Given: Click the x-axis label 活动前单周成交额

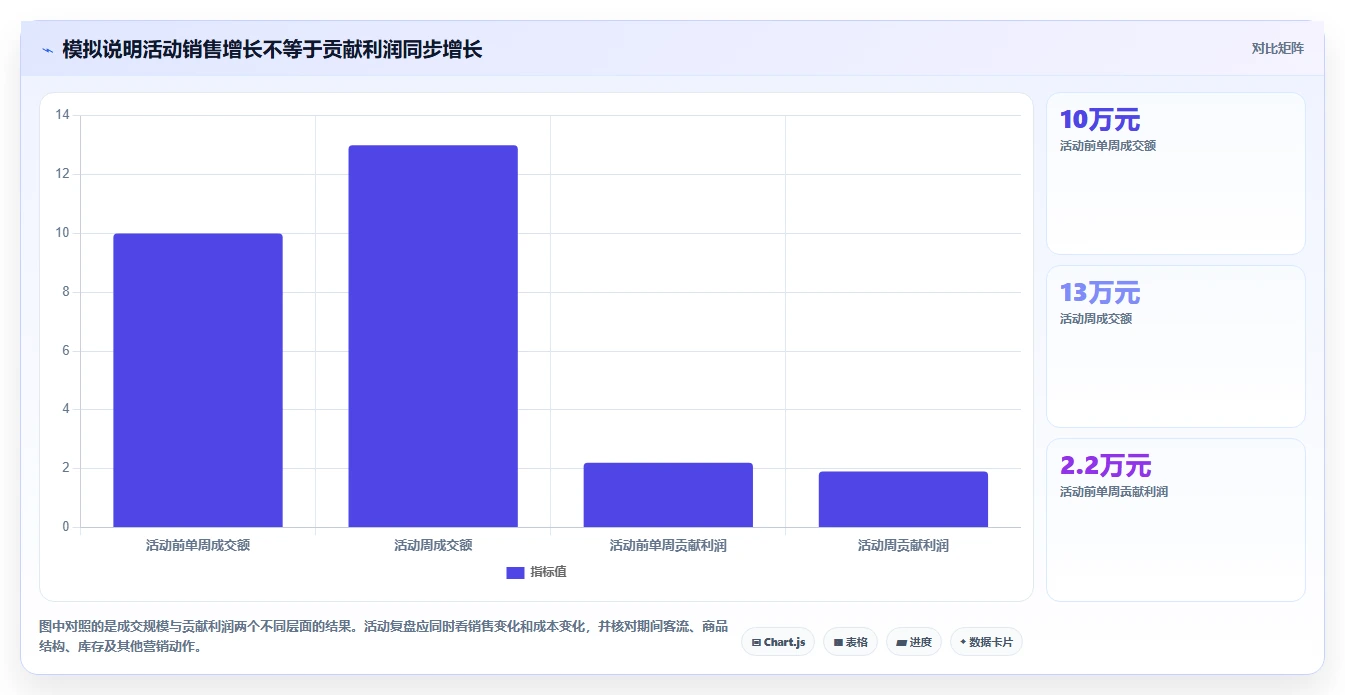Looking at the screenshot, I should click(x=198, y=545).
